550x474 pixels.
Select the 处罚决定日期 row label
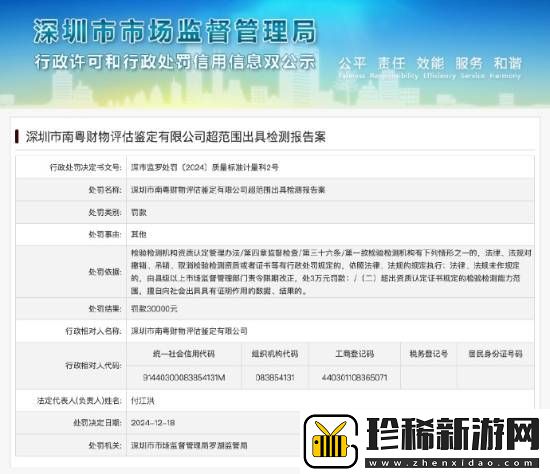click(97, 423)
